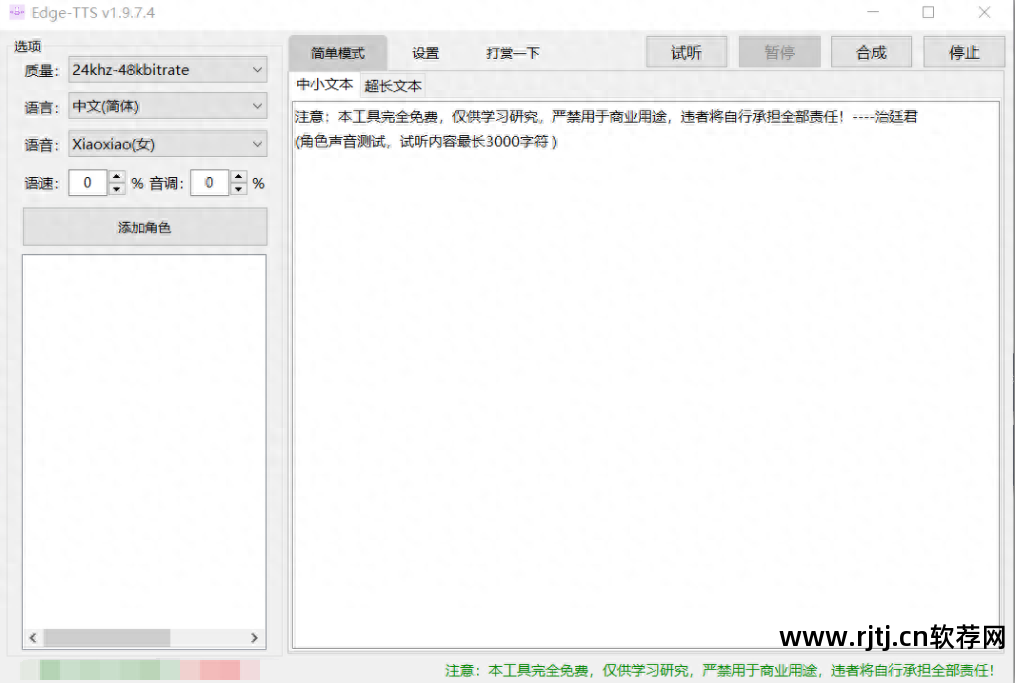
Task: Click the Edge-TTS app icon in title bar
Action: click(x=16, y=13)
